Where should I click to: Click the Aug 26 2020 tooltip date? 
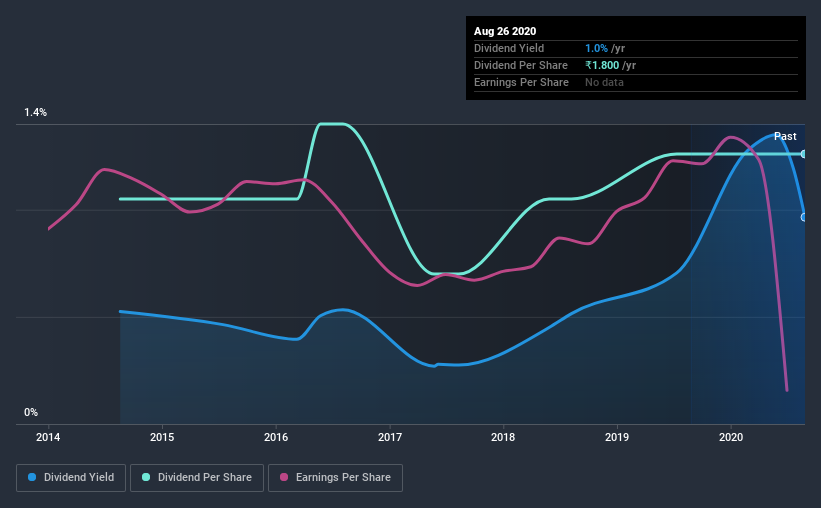pyautogui.click(x=505, y=31)
